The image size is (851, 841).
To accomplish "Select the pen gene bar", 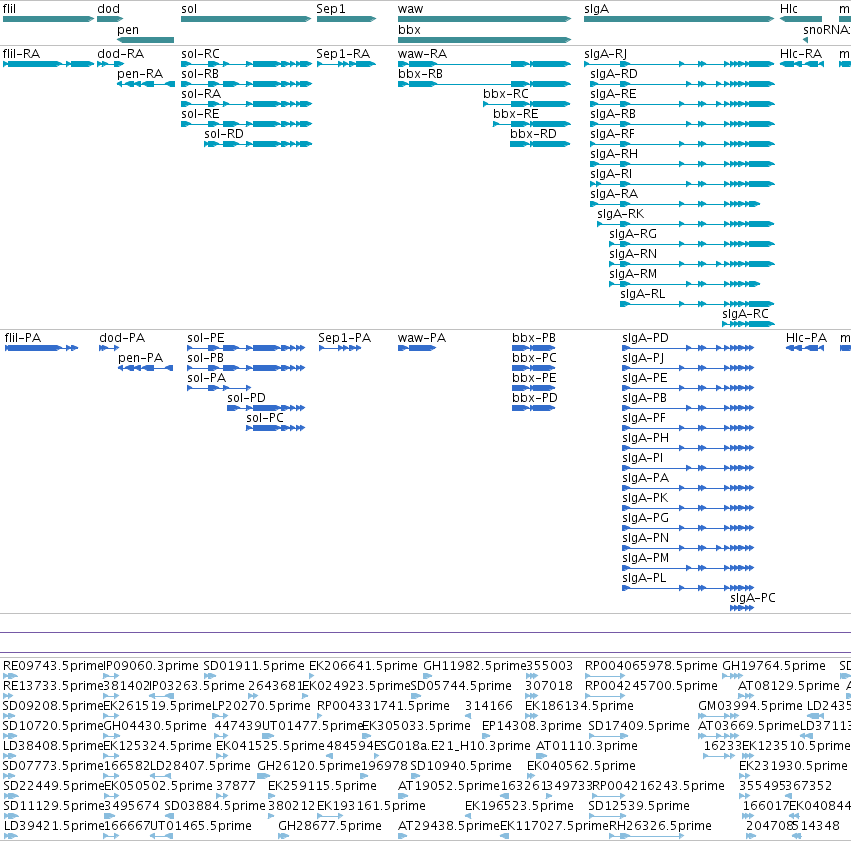I will tap(145, 40).
